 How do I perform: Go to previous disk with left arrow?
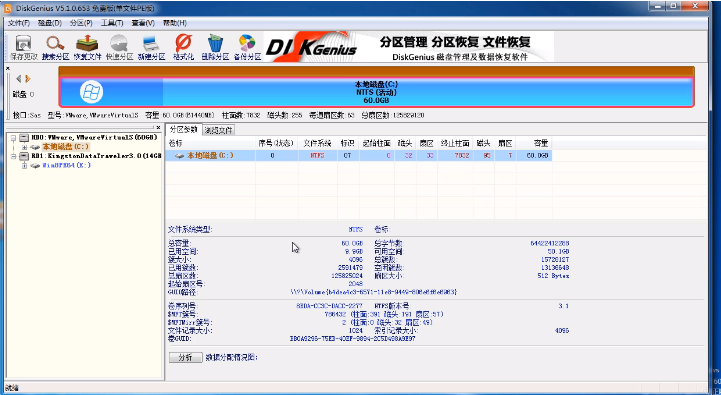18,79
